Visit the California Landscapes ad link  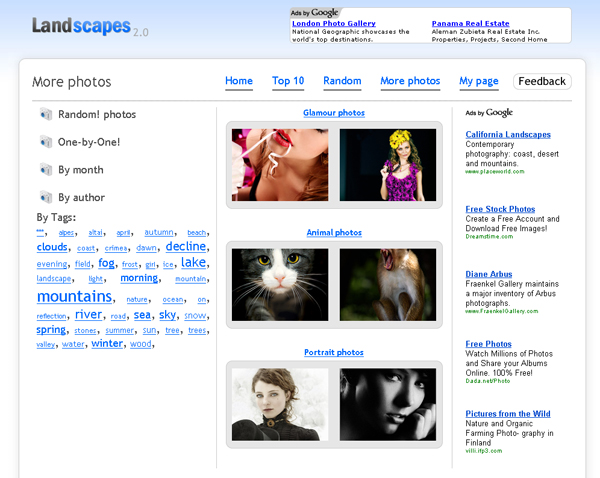pyautogui.click(x=508, y=134)
